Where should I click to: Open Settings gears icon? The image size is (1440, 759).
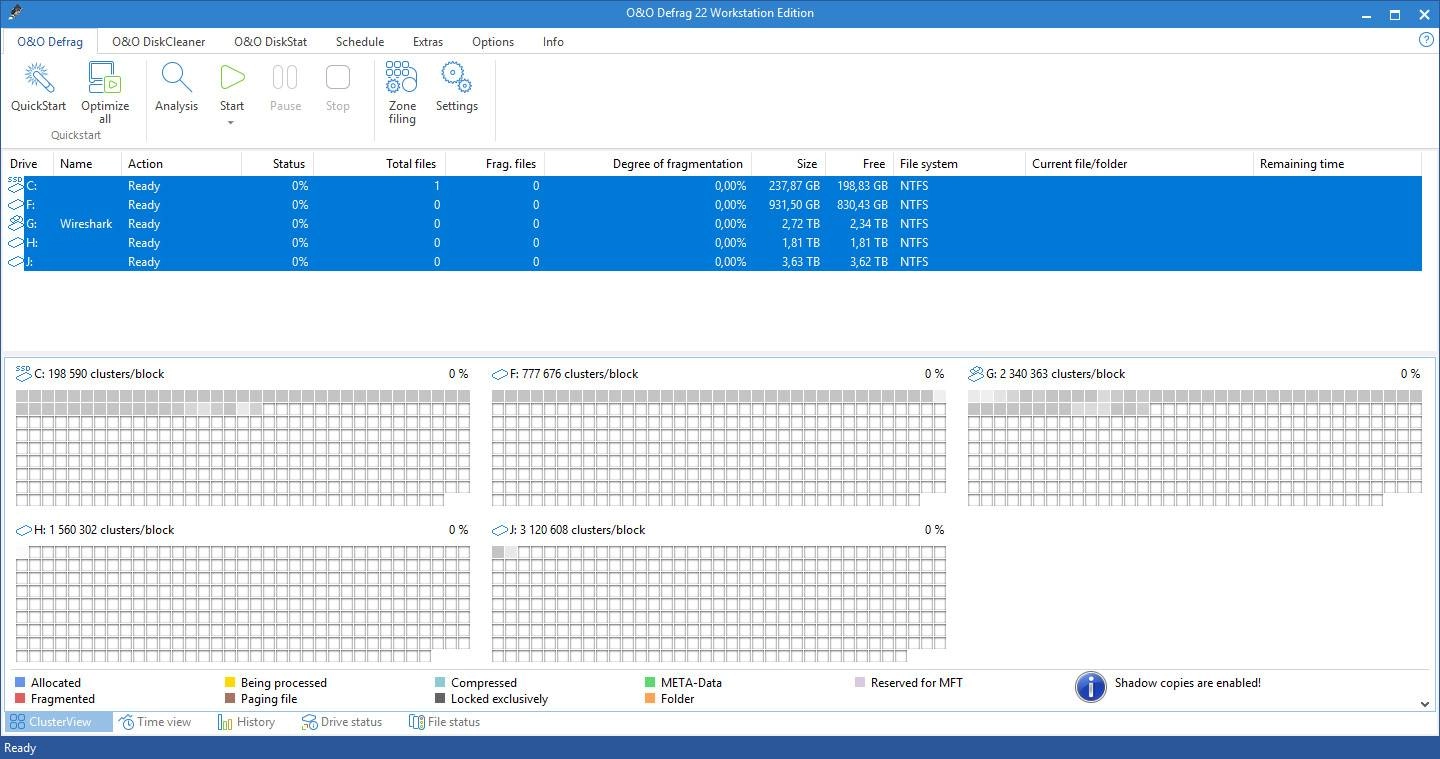[x=456, y=77]
